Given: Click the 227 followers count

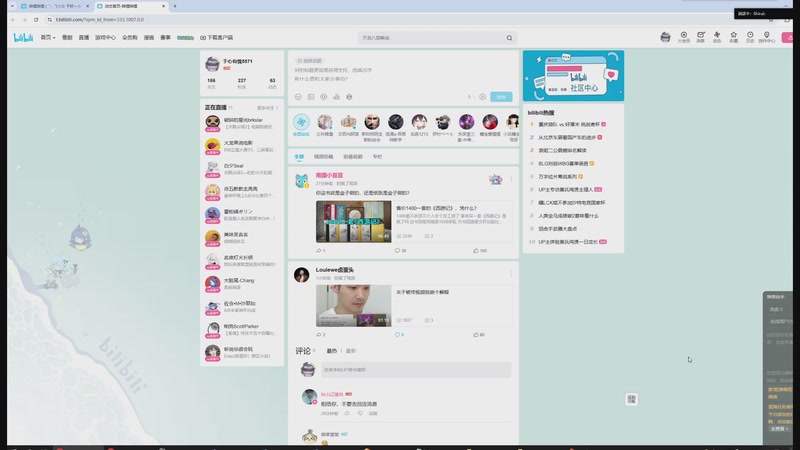Looking at the screenshot, I should [242, 83].
